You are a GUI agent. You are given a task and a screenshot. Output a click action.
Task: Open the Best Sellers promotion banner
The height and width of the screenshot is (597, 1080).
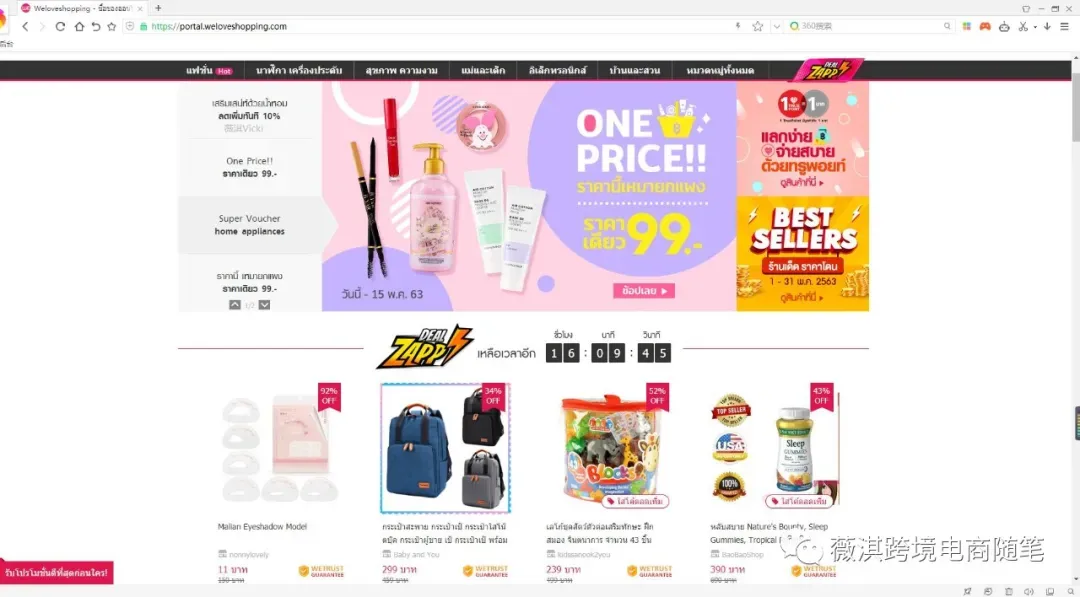point(802,253)
